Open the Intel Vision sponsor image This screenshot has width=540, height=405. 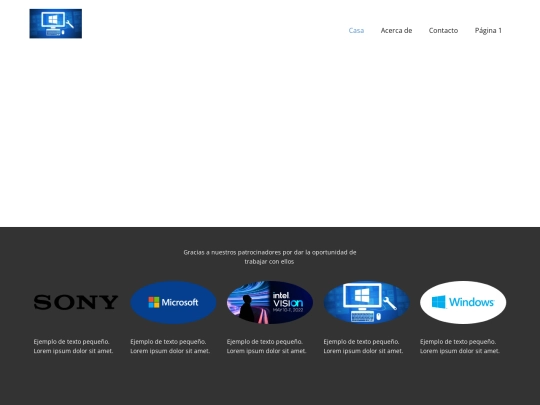click(270, 302)
